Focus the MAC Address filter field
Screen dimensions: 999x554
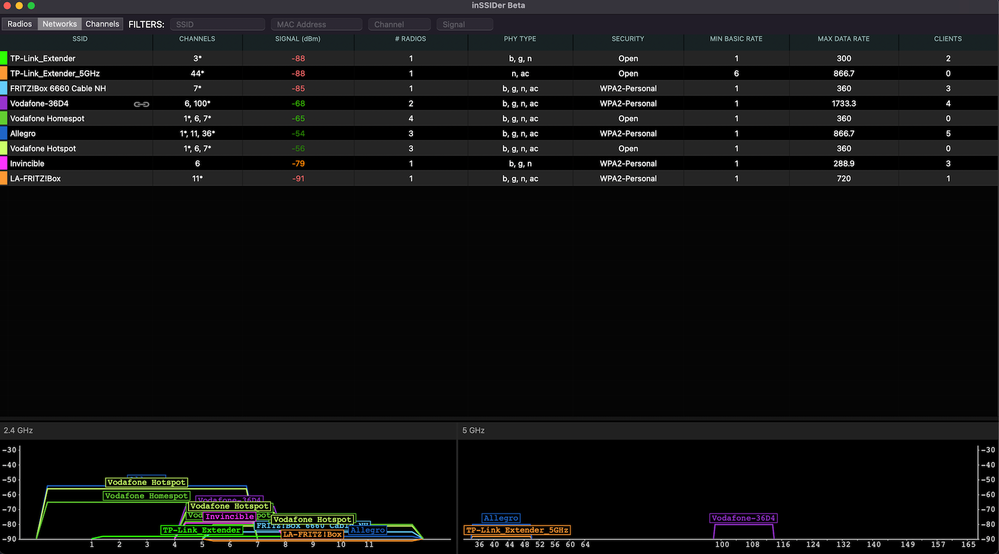point(317,24)
